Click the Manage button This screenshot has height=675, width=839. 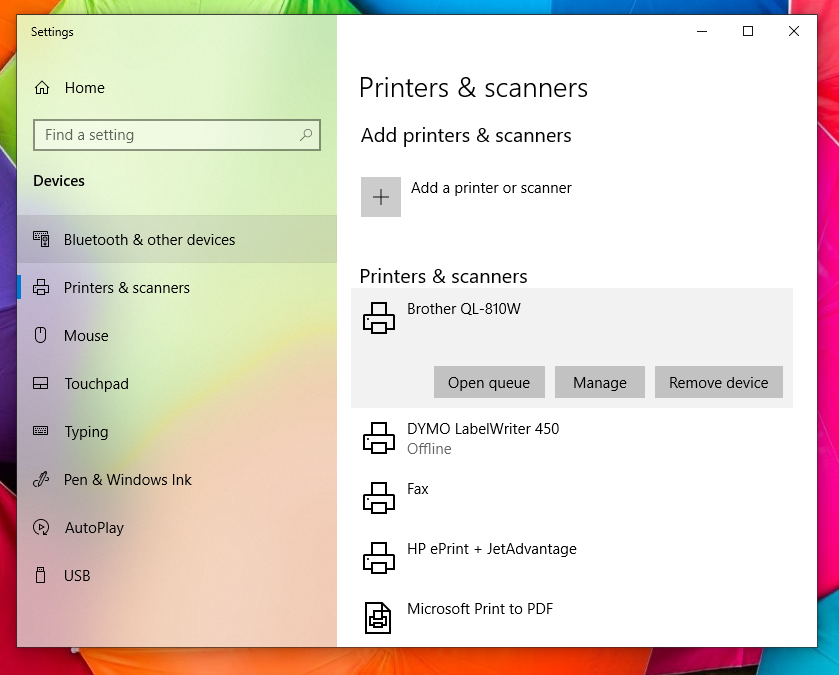(599, 382)
